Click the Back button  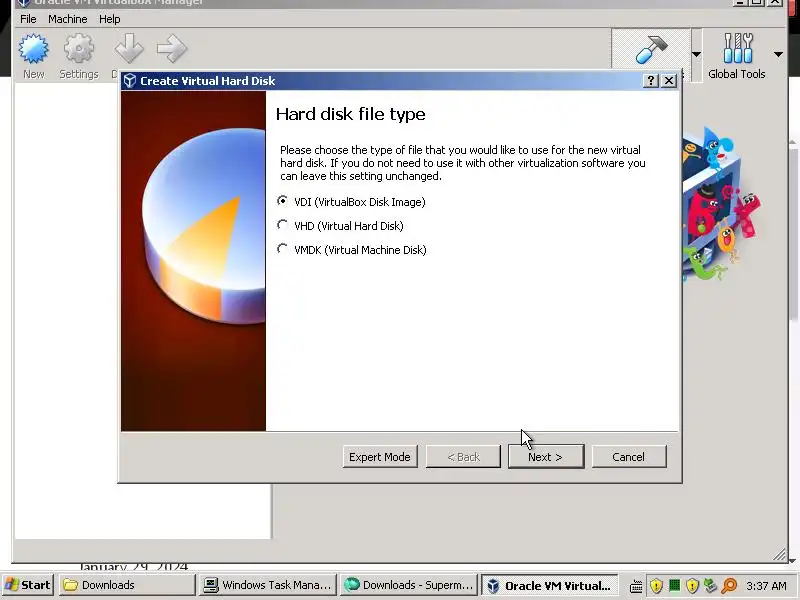point(463,457)
